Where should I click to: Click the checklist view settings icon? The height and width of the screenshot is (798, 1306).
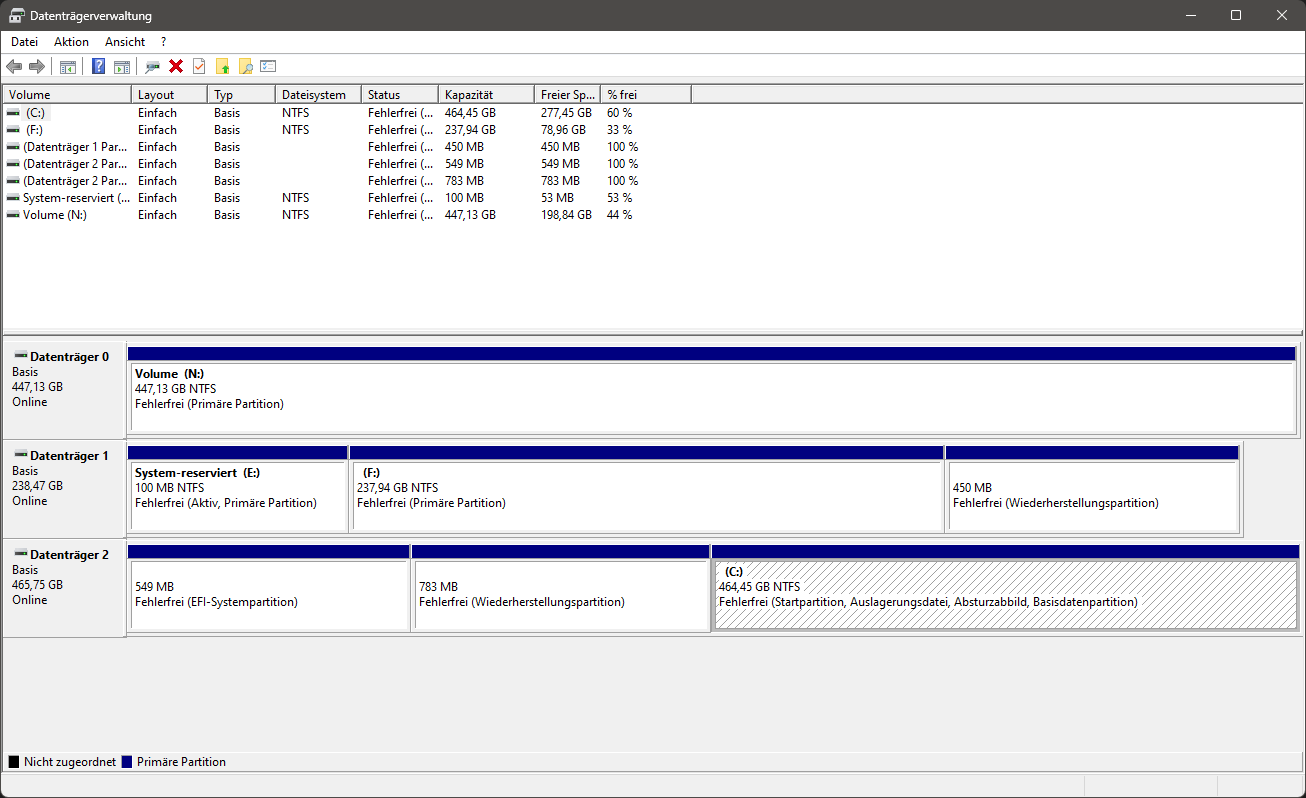pos(268,67)
